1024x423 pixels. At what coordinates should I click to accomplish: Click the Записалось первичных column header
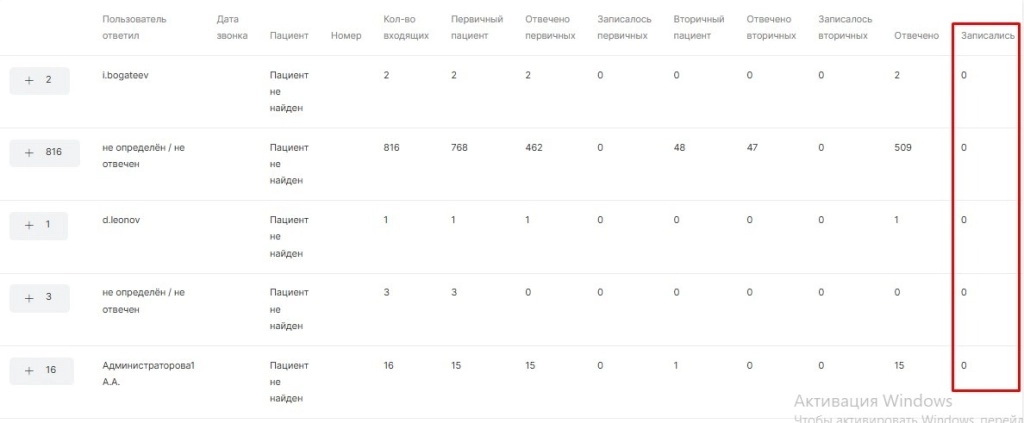click(x=624, y=27)
